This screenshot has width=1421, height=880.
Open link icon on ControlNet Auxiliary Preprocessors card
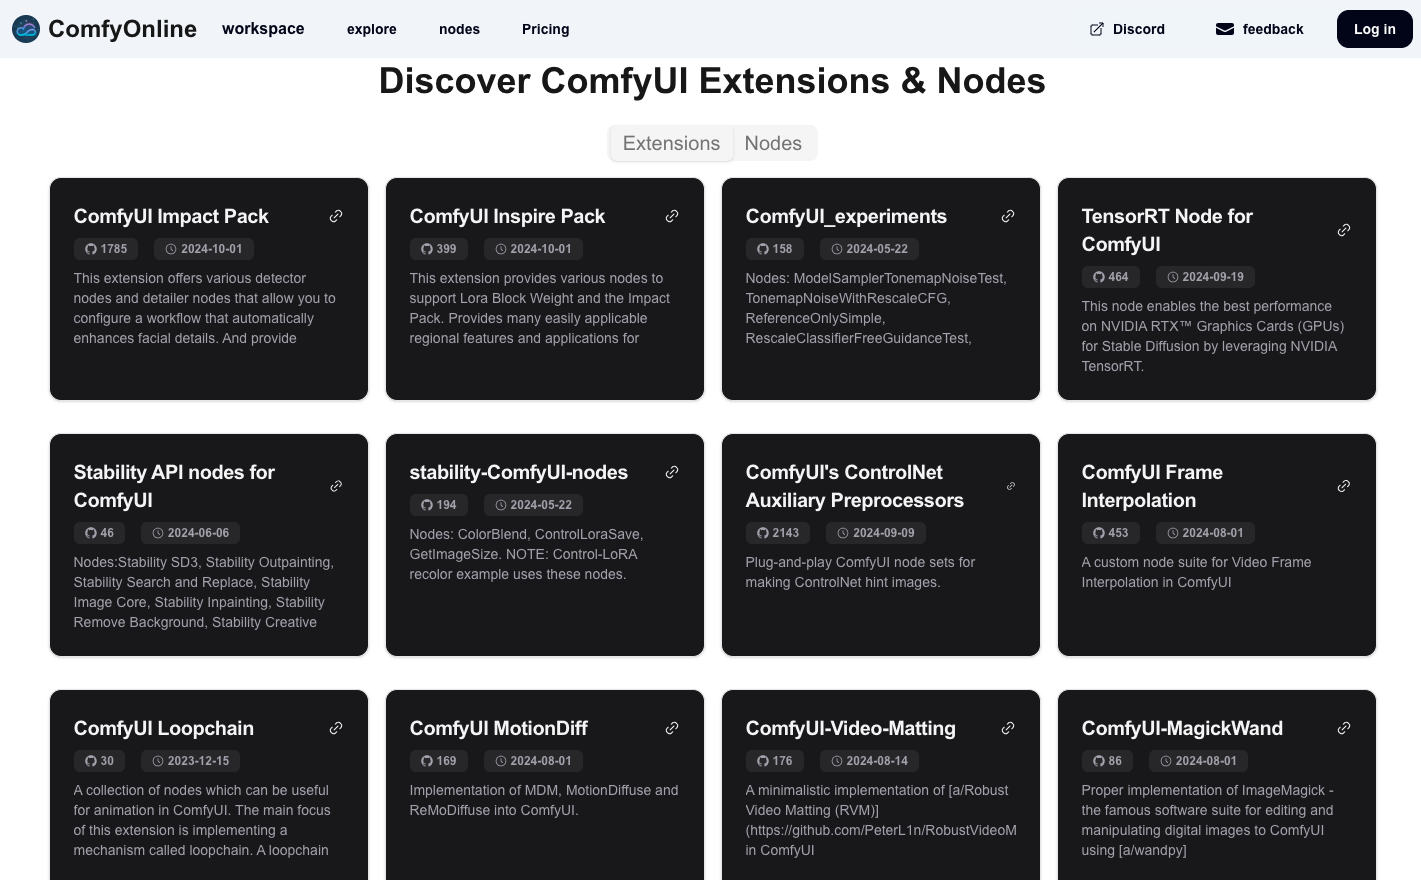(x=1011, y=486)
